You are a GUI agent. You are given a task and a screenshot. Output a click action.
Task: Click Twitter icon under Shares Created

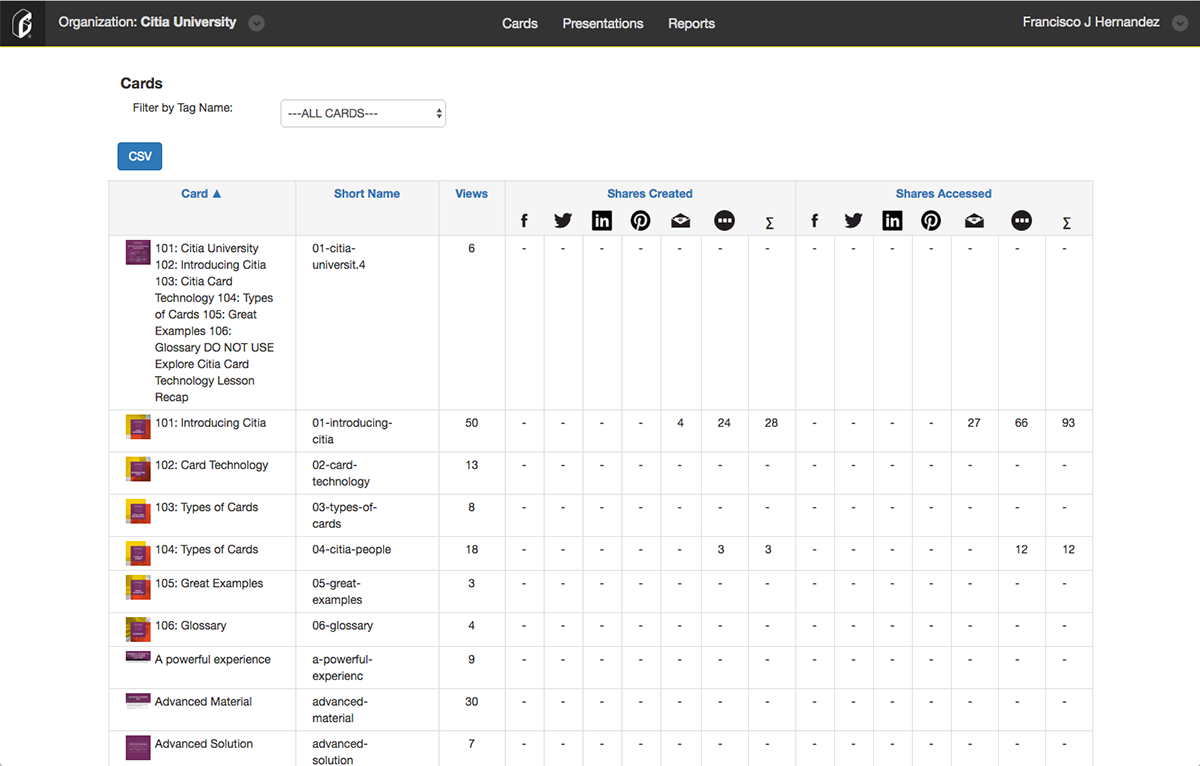tap(563, 221)
